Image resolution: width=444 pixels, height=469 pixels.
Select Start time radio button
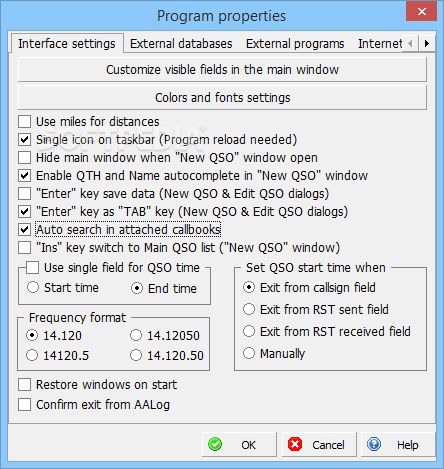point(33,288)
